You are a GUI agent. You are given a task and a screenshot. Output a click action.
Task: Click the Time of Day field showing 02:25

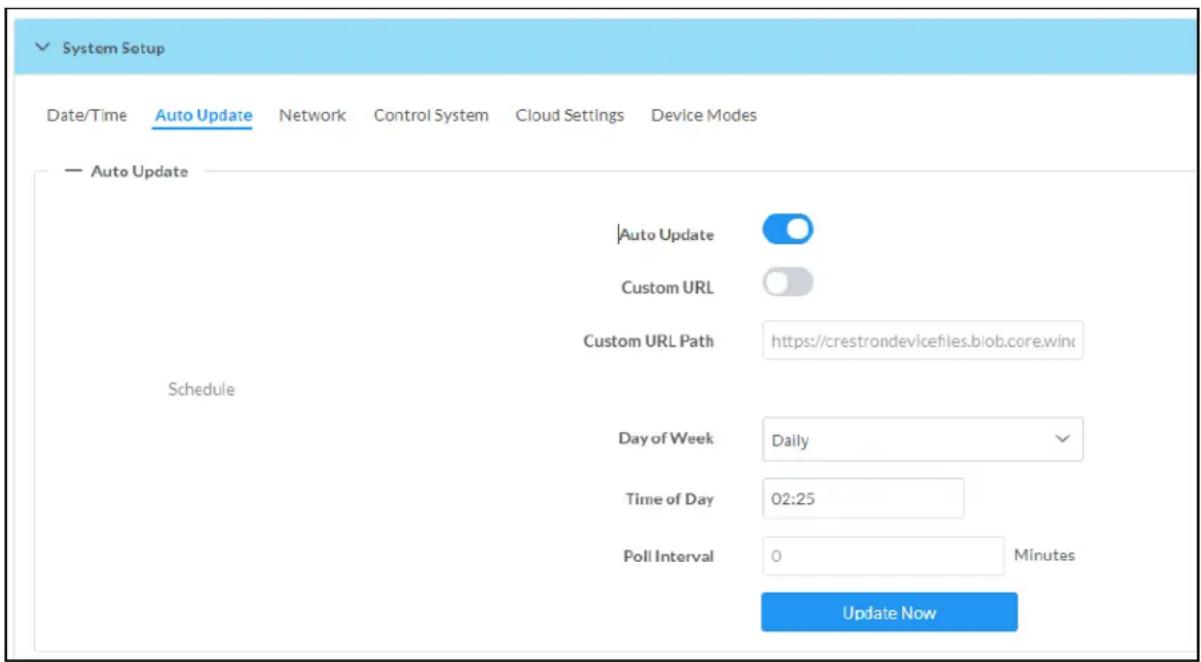coord(863,498)
